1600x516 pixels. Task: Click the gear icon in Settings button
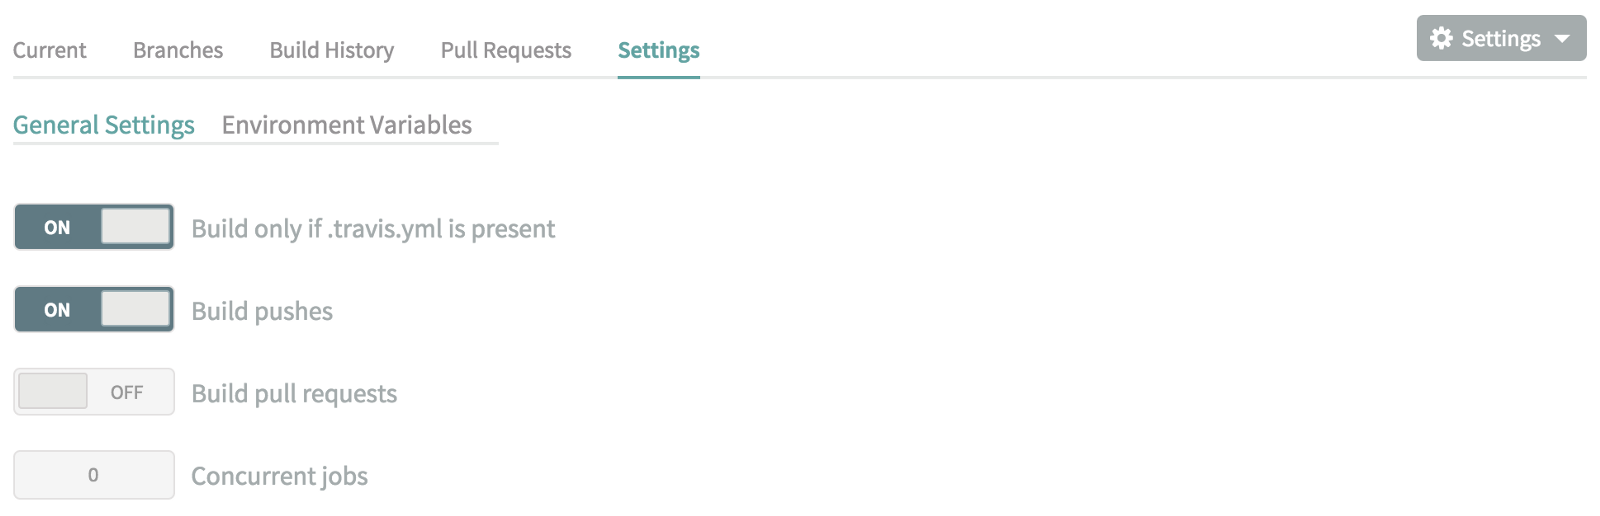click(1441, 38)
